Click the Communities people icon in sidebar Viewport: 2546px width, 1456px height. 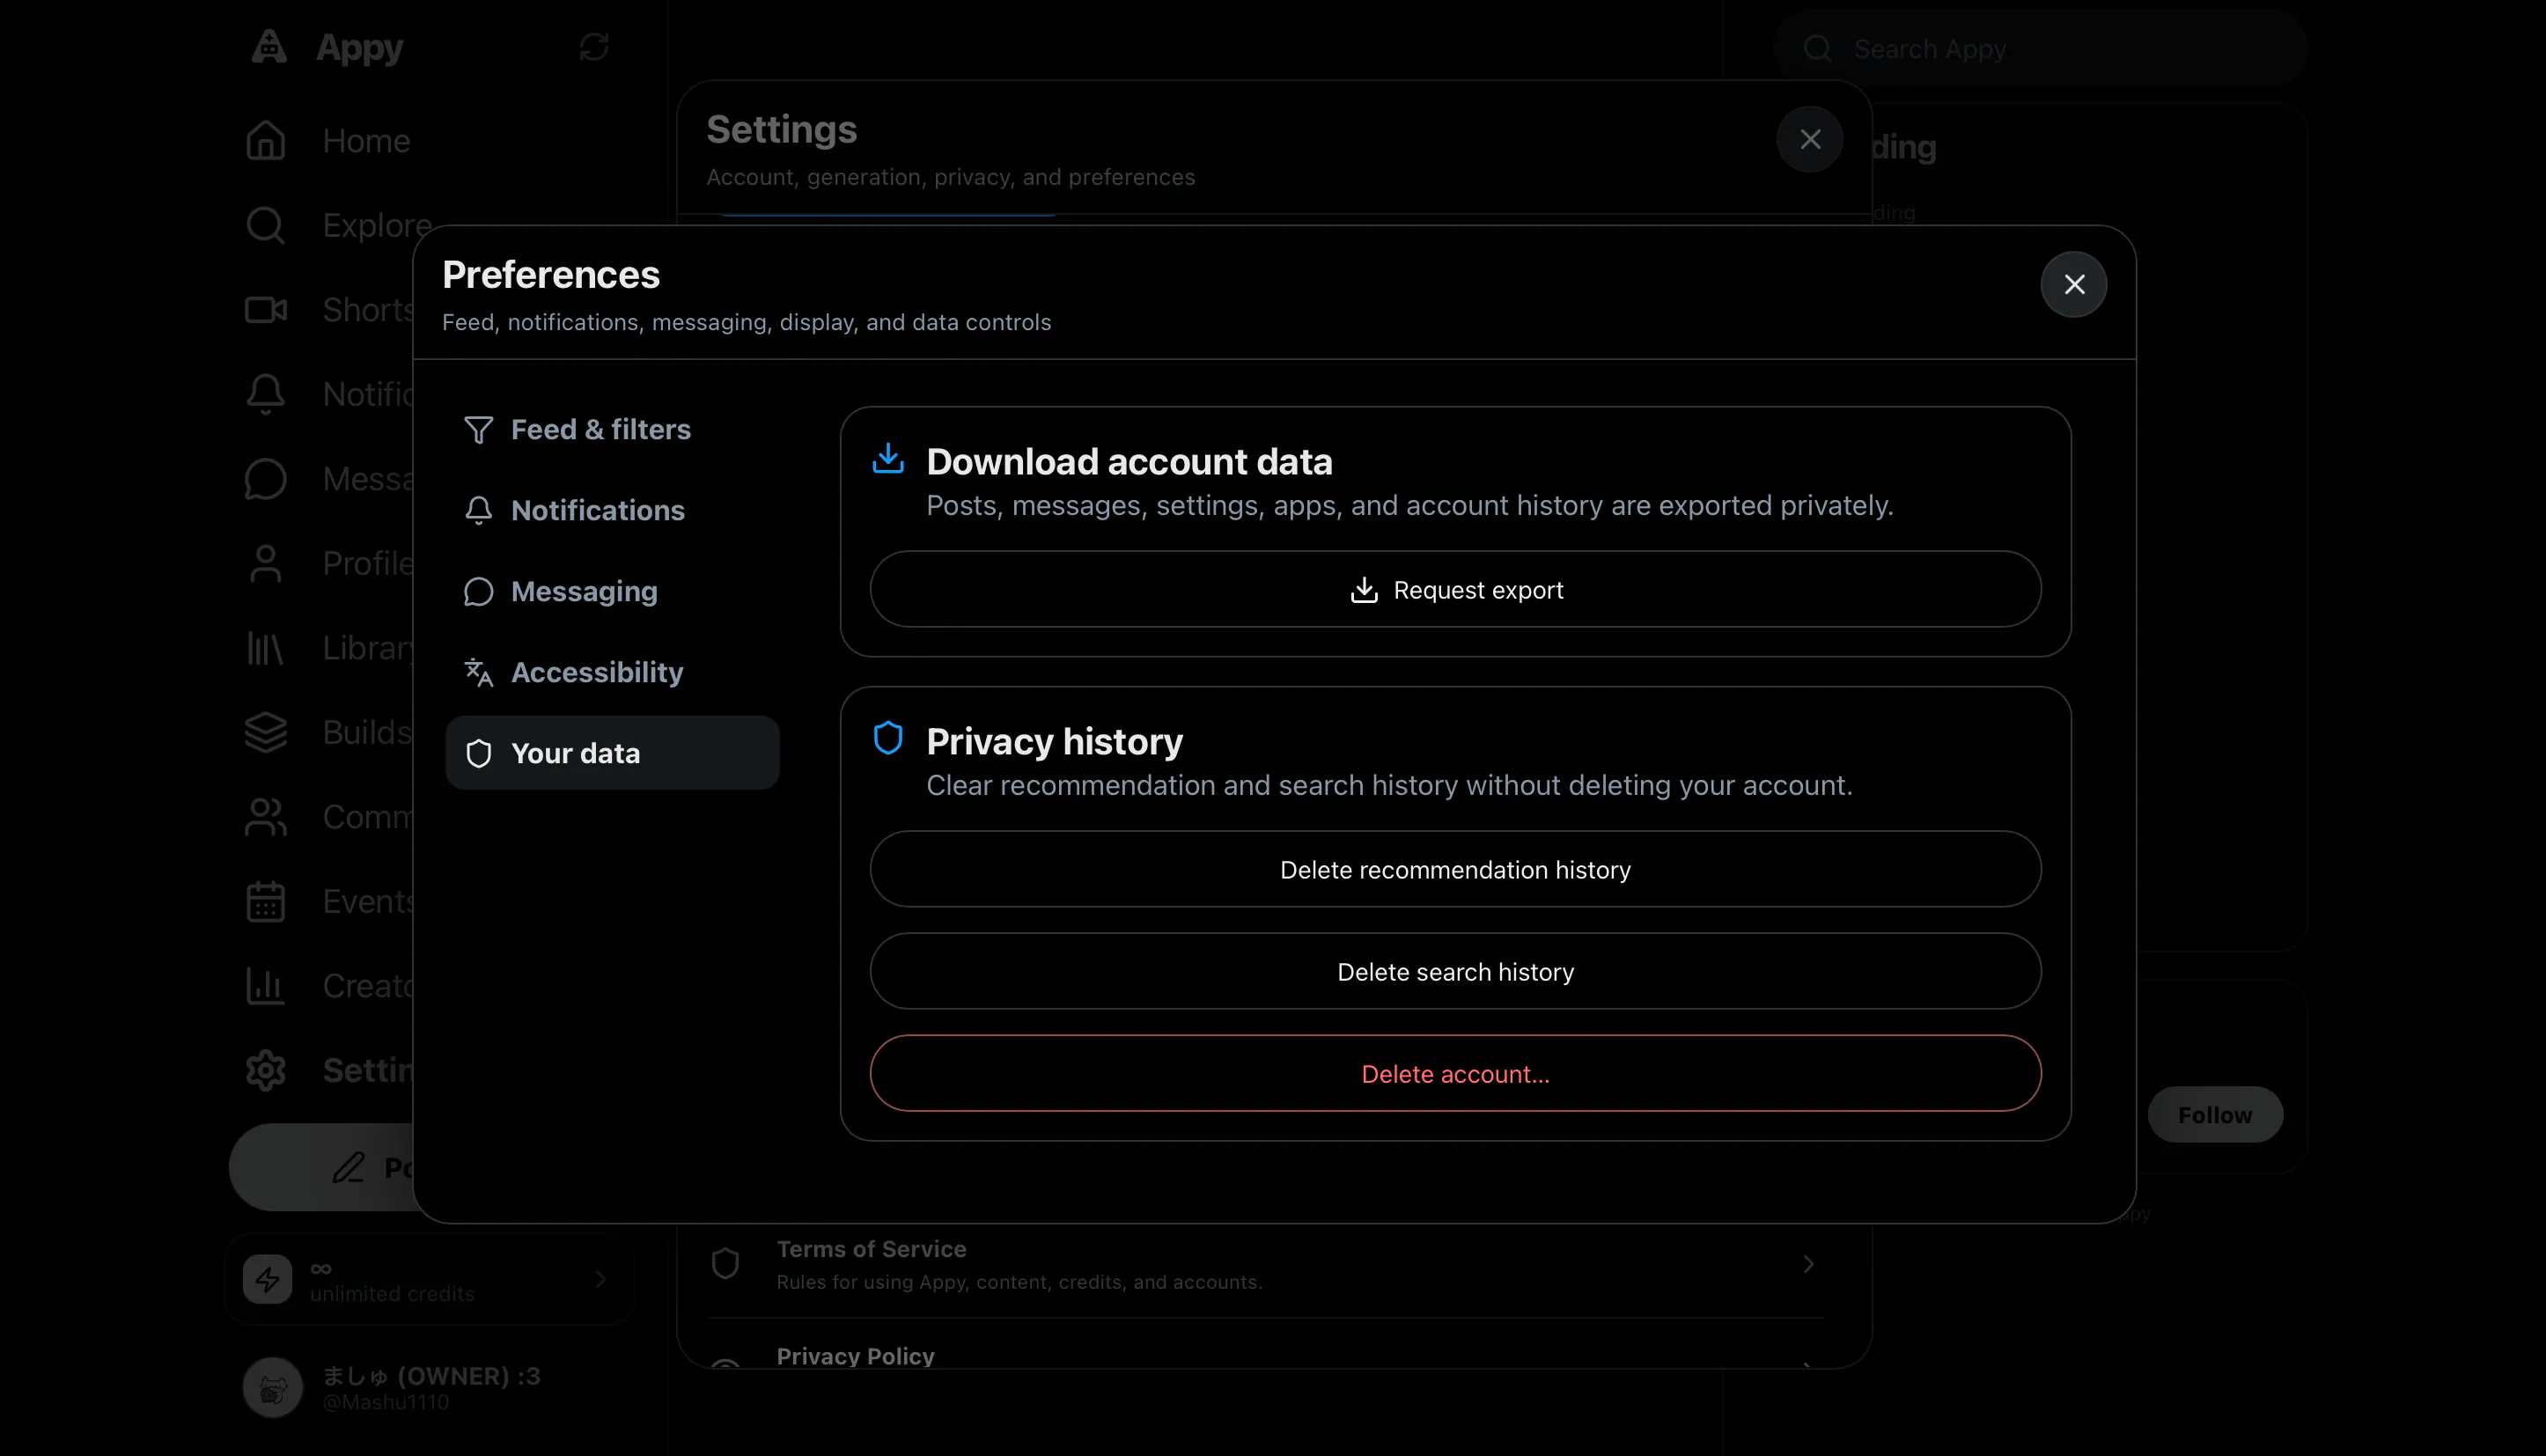pos(266,817)
